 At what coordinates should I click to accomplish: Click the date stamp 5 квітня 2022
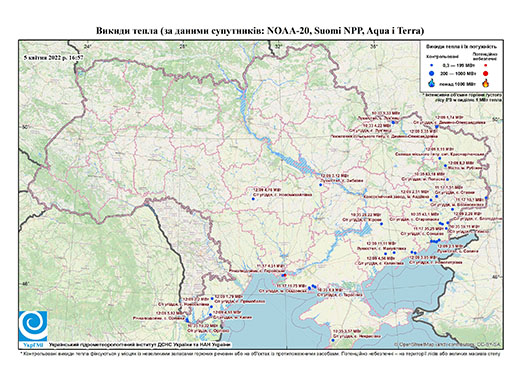pyautogui.click(x=53, y=57)
